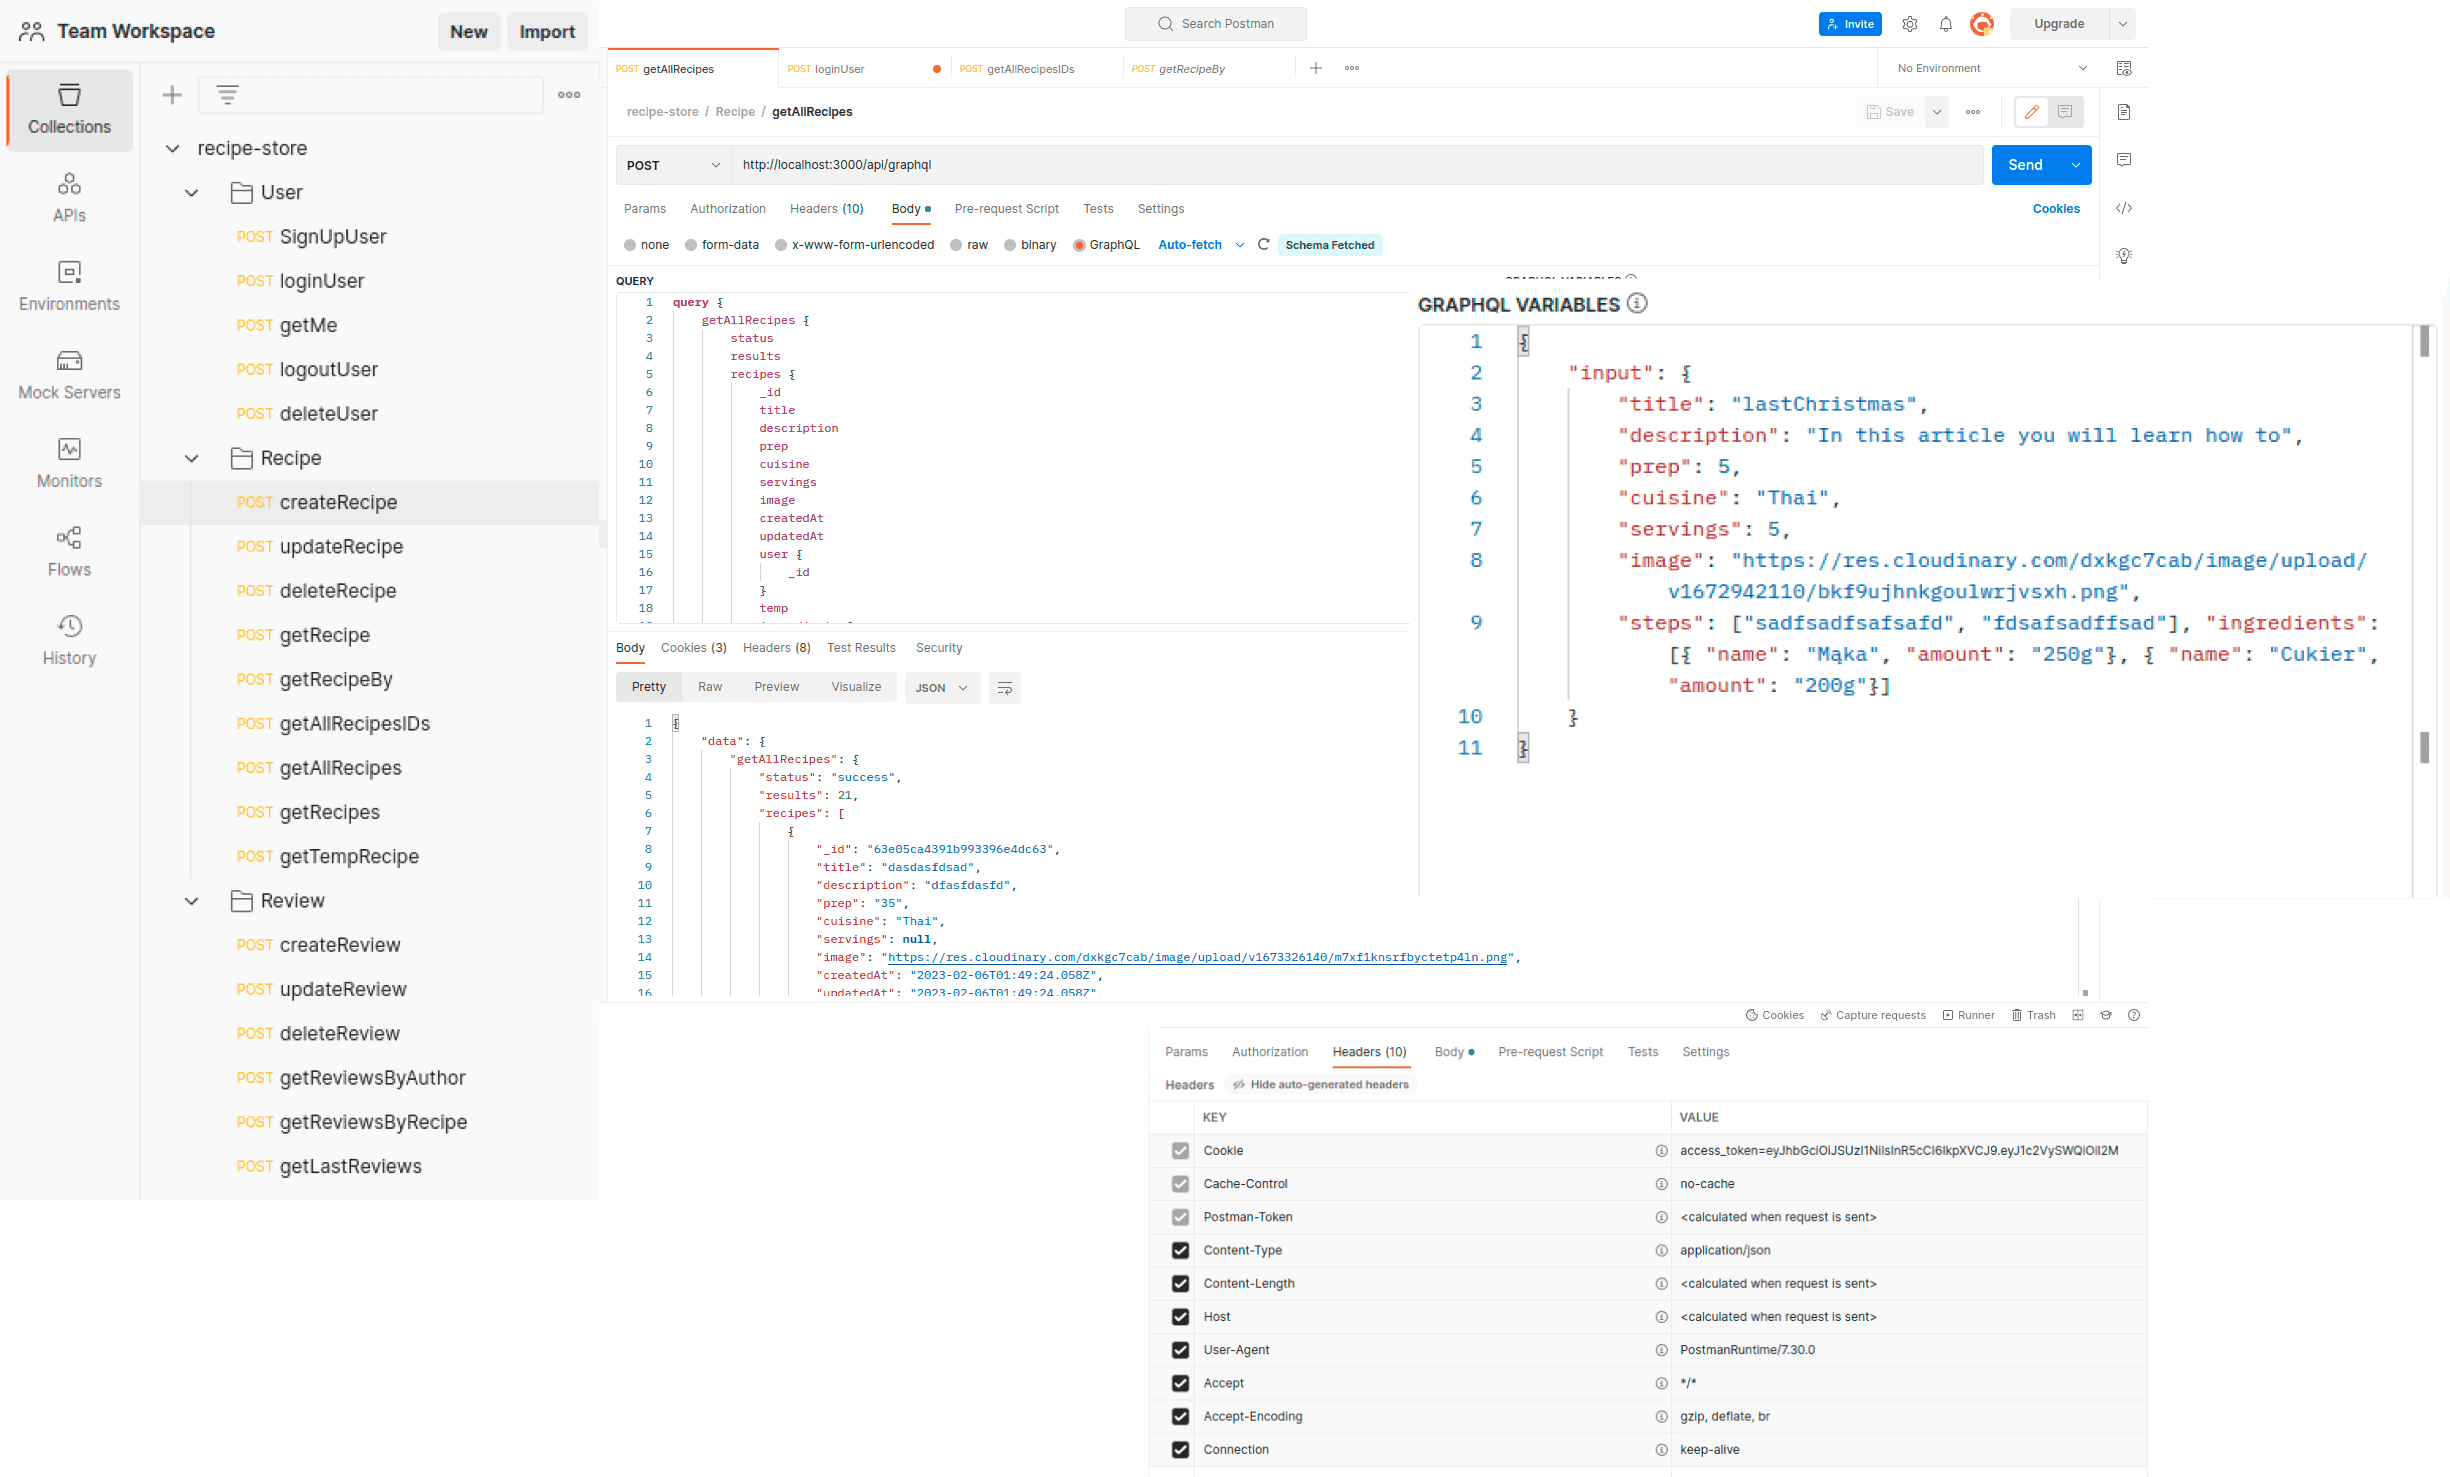
Task: Open the notifications bell icon
Action: pyautogui.click(x=1945, y=24)
